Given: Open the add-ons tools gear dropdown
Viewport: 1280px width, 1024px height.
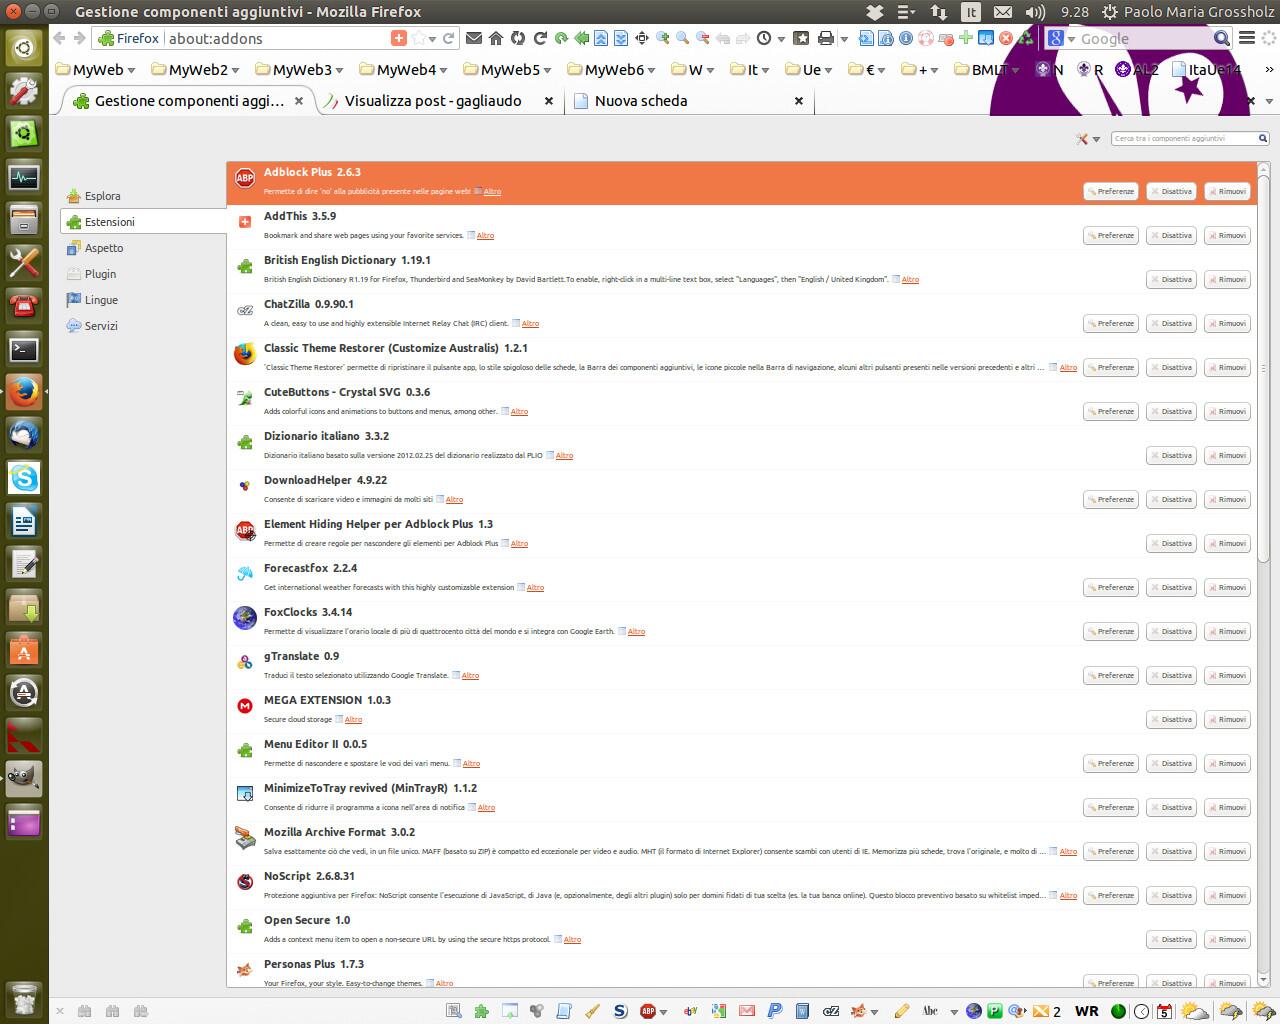Looking at the screenshot, I should coord(1088,139).
